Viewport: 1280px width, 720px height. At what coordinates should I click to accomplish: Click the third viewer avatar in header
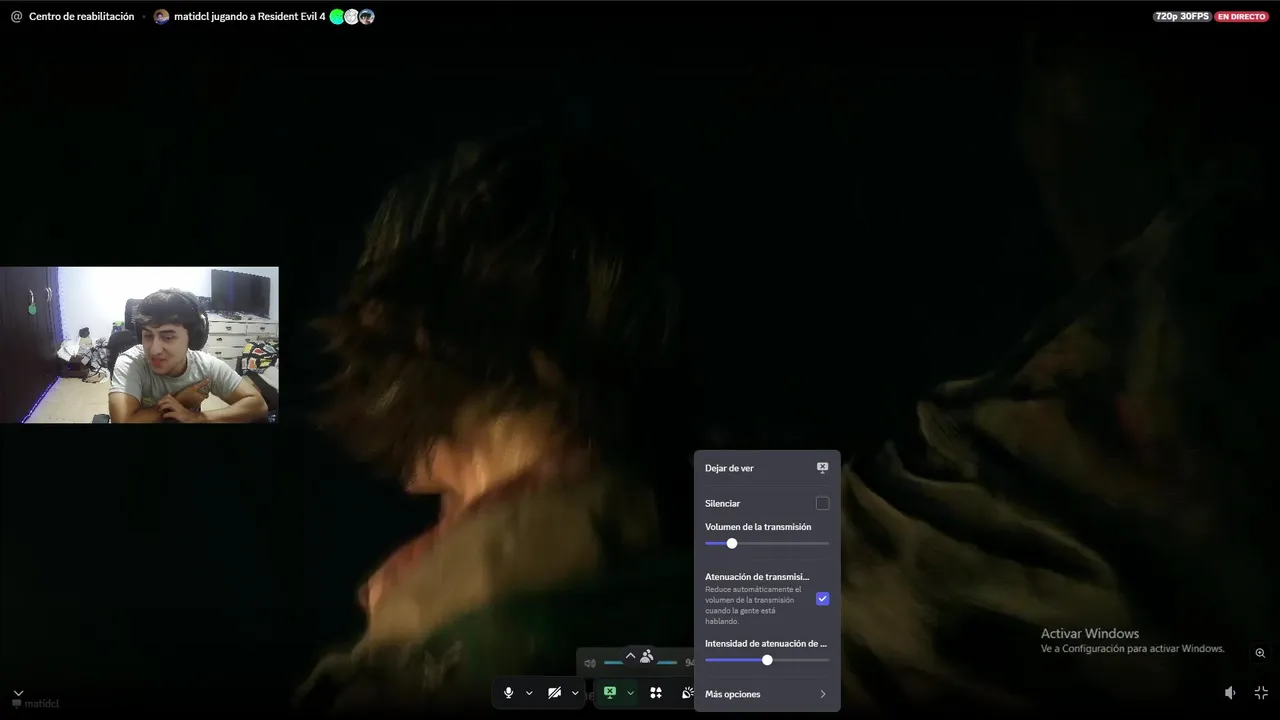pyautogui.click(x=367, y=17)
